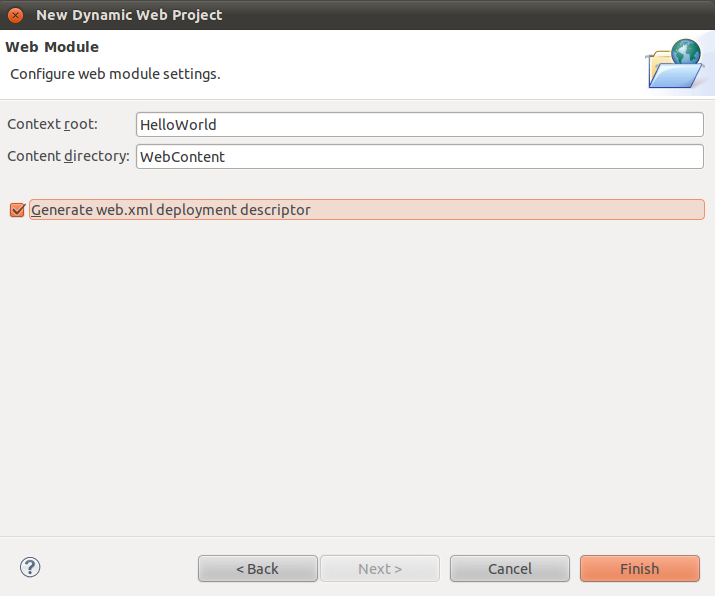This screenshot has width=715, height=596.
Task: Click inside the Context root field
Action: pos(420,125)
